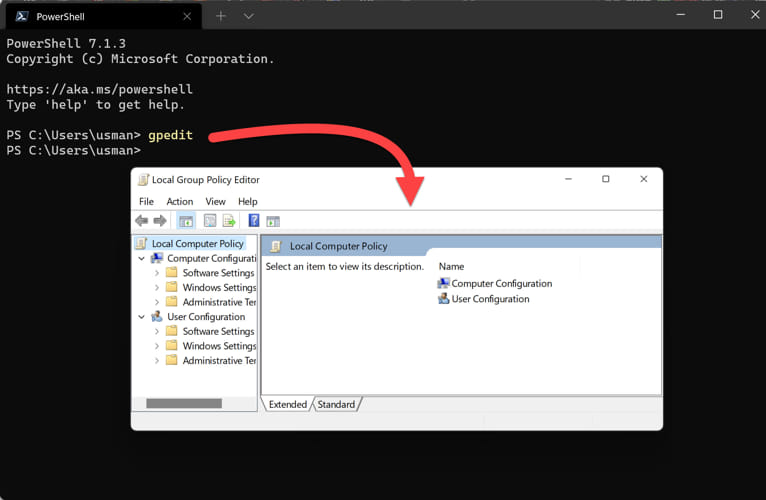
Task: Open new PowerShell tab with plus button
Action: [221, 16]
